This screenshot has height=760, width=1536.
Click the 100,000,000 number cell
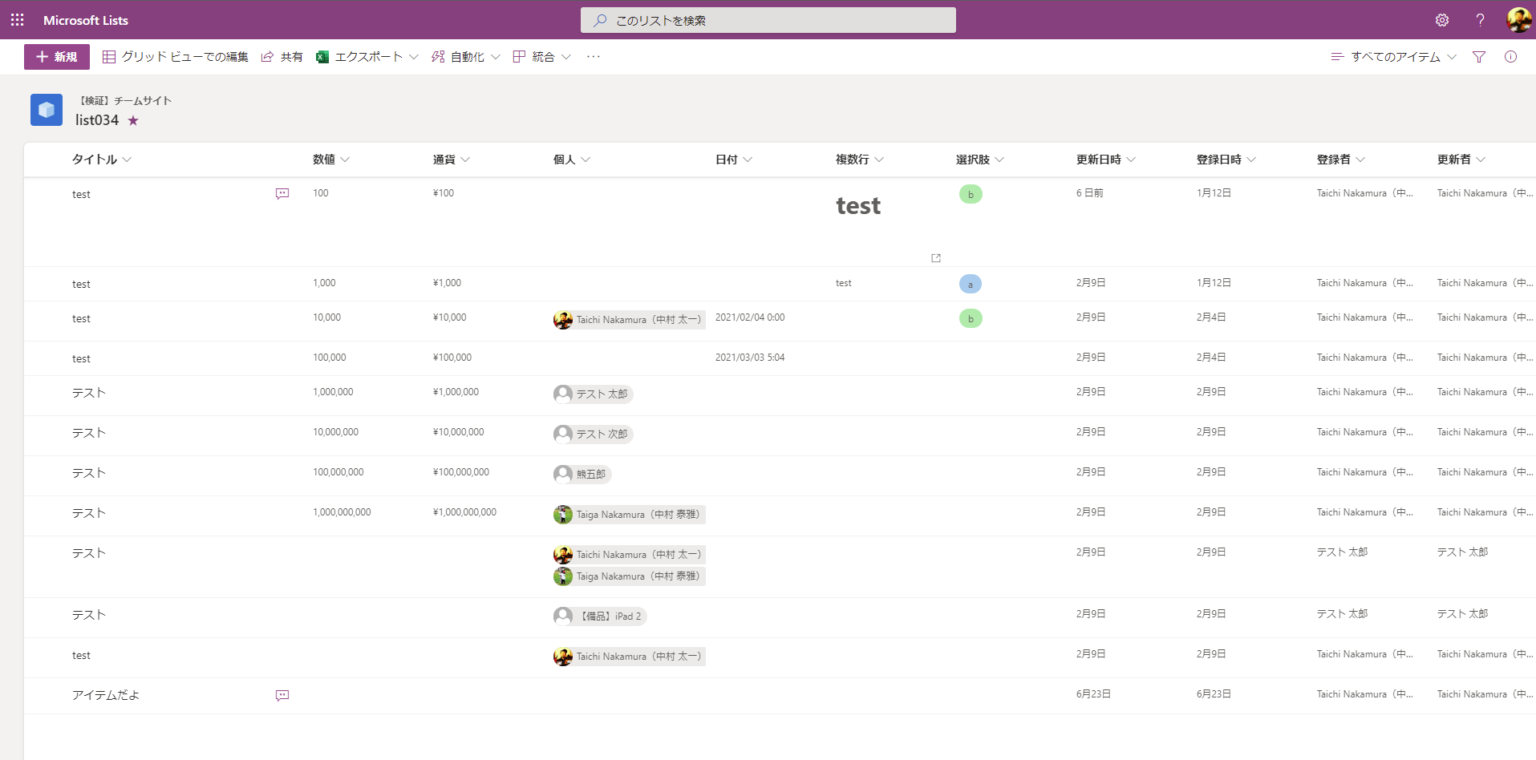(338, 472)
